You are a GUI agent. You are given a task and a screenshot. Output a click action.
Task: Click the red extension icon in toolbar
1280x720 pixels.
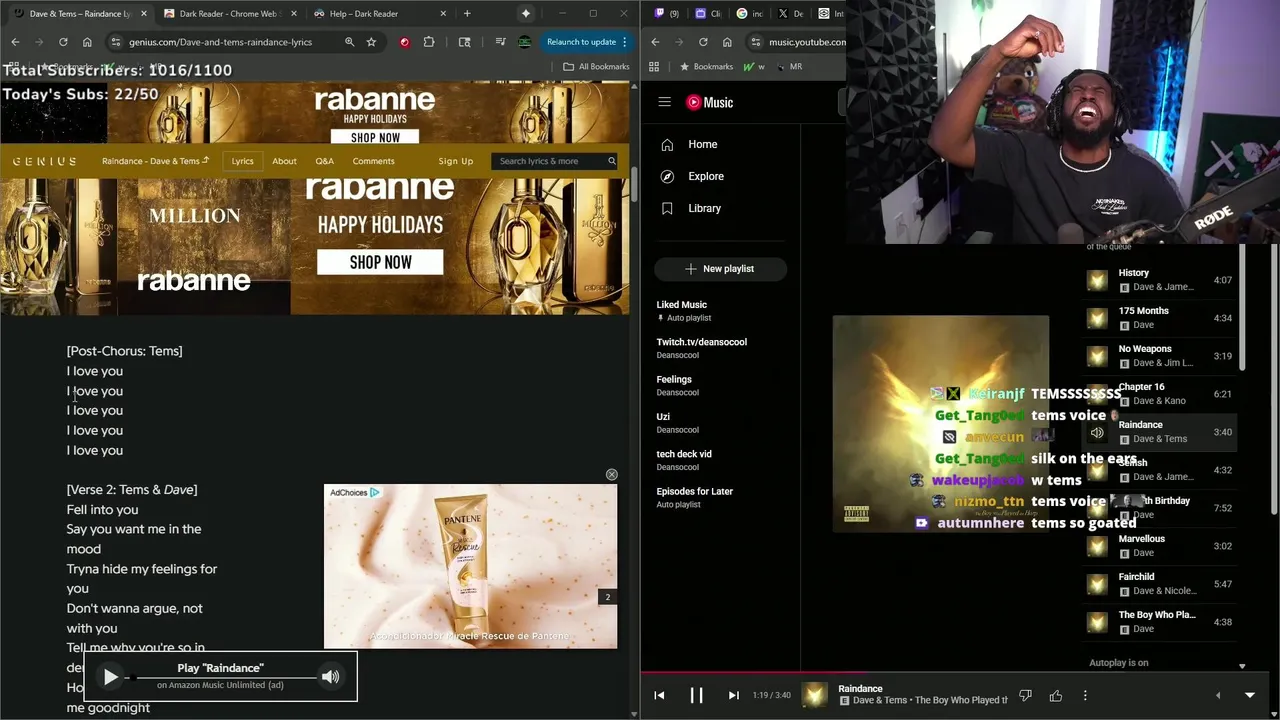(404, 42)
